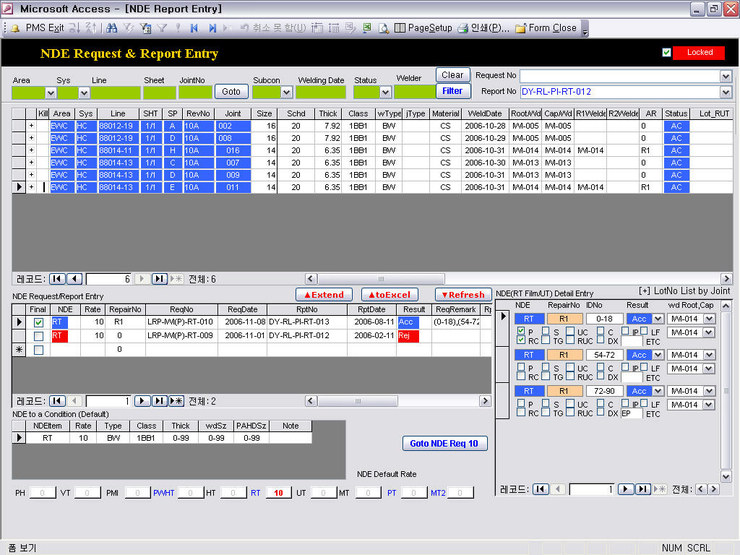Click the toolbar options arrow at toolbar end
The image size is (740, 555).
pos(585,30)
